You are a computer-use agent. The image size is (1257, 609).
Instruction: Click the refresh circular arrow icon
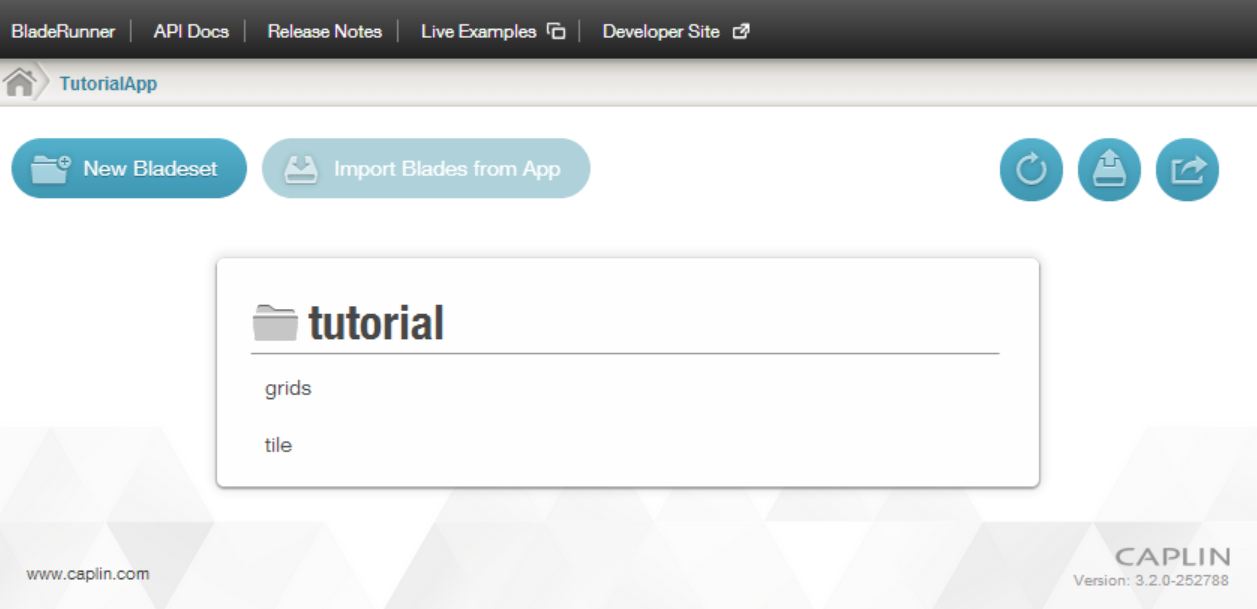point(1031,169)
